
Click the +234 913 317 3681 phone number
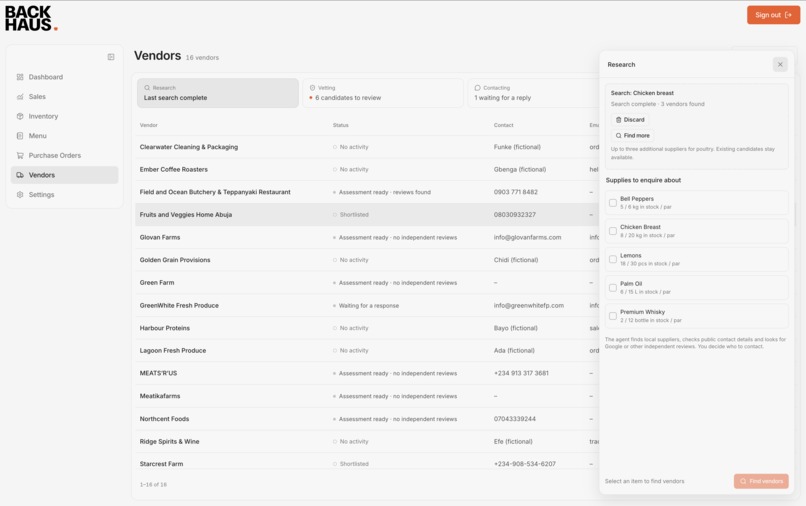521,373
